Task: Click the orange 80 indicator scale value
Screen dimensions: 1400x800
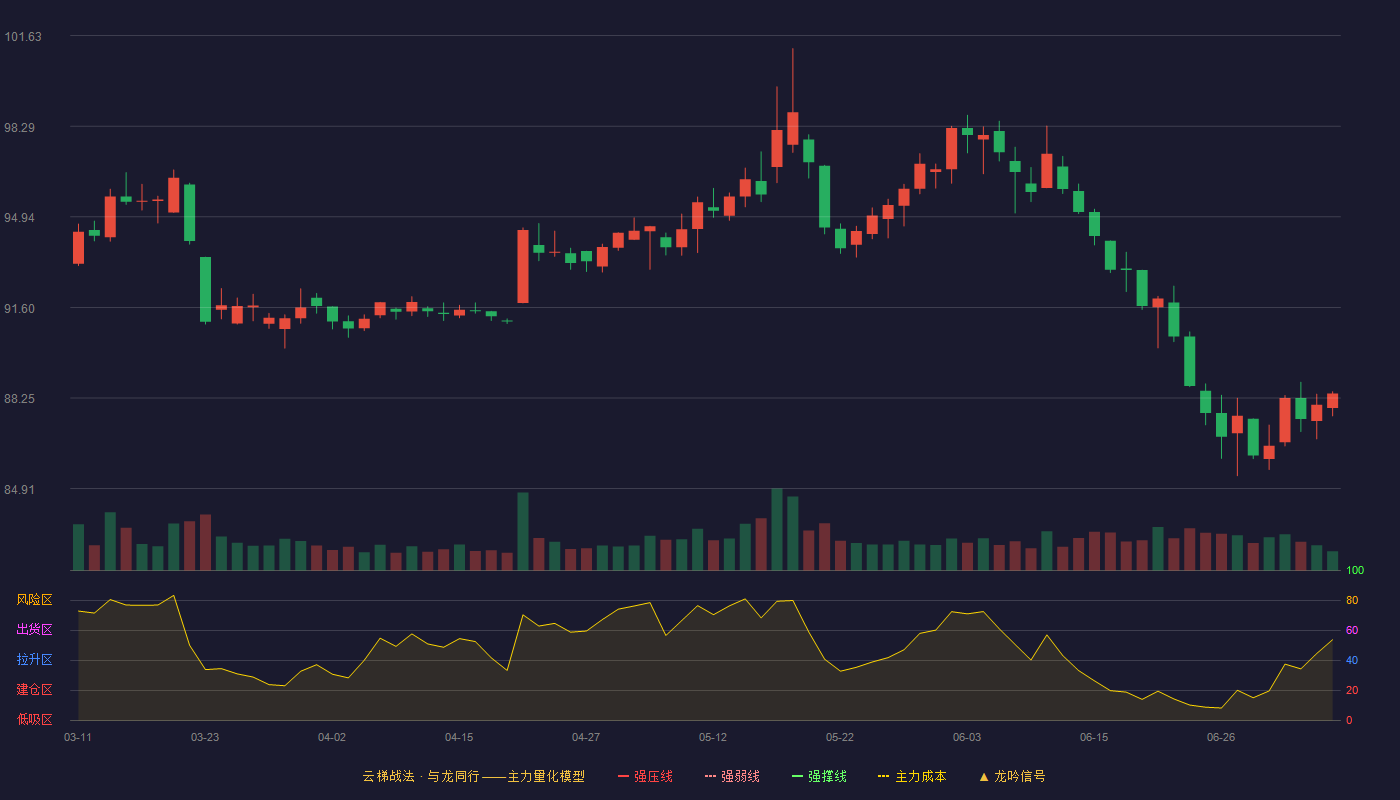Action: [x=1352, y=600]
